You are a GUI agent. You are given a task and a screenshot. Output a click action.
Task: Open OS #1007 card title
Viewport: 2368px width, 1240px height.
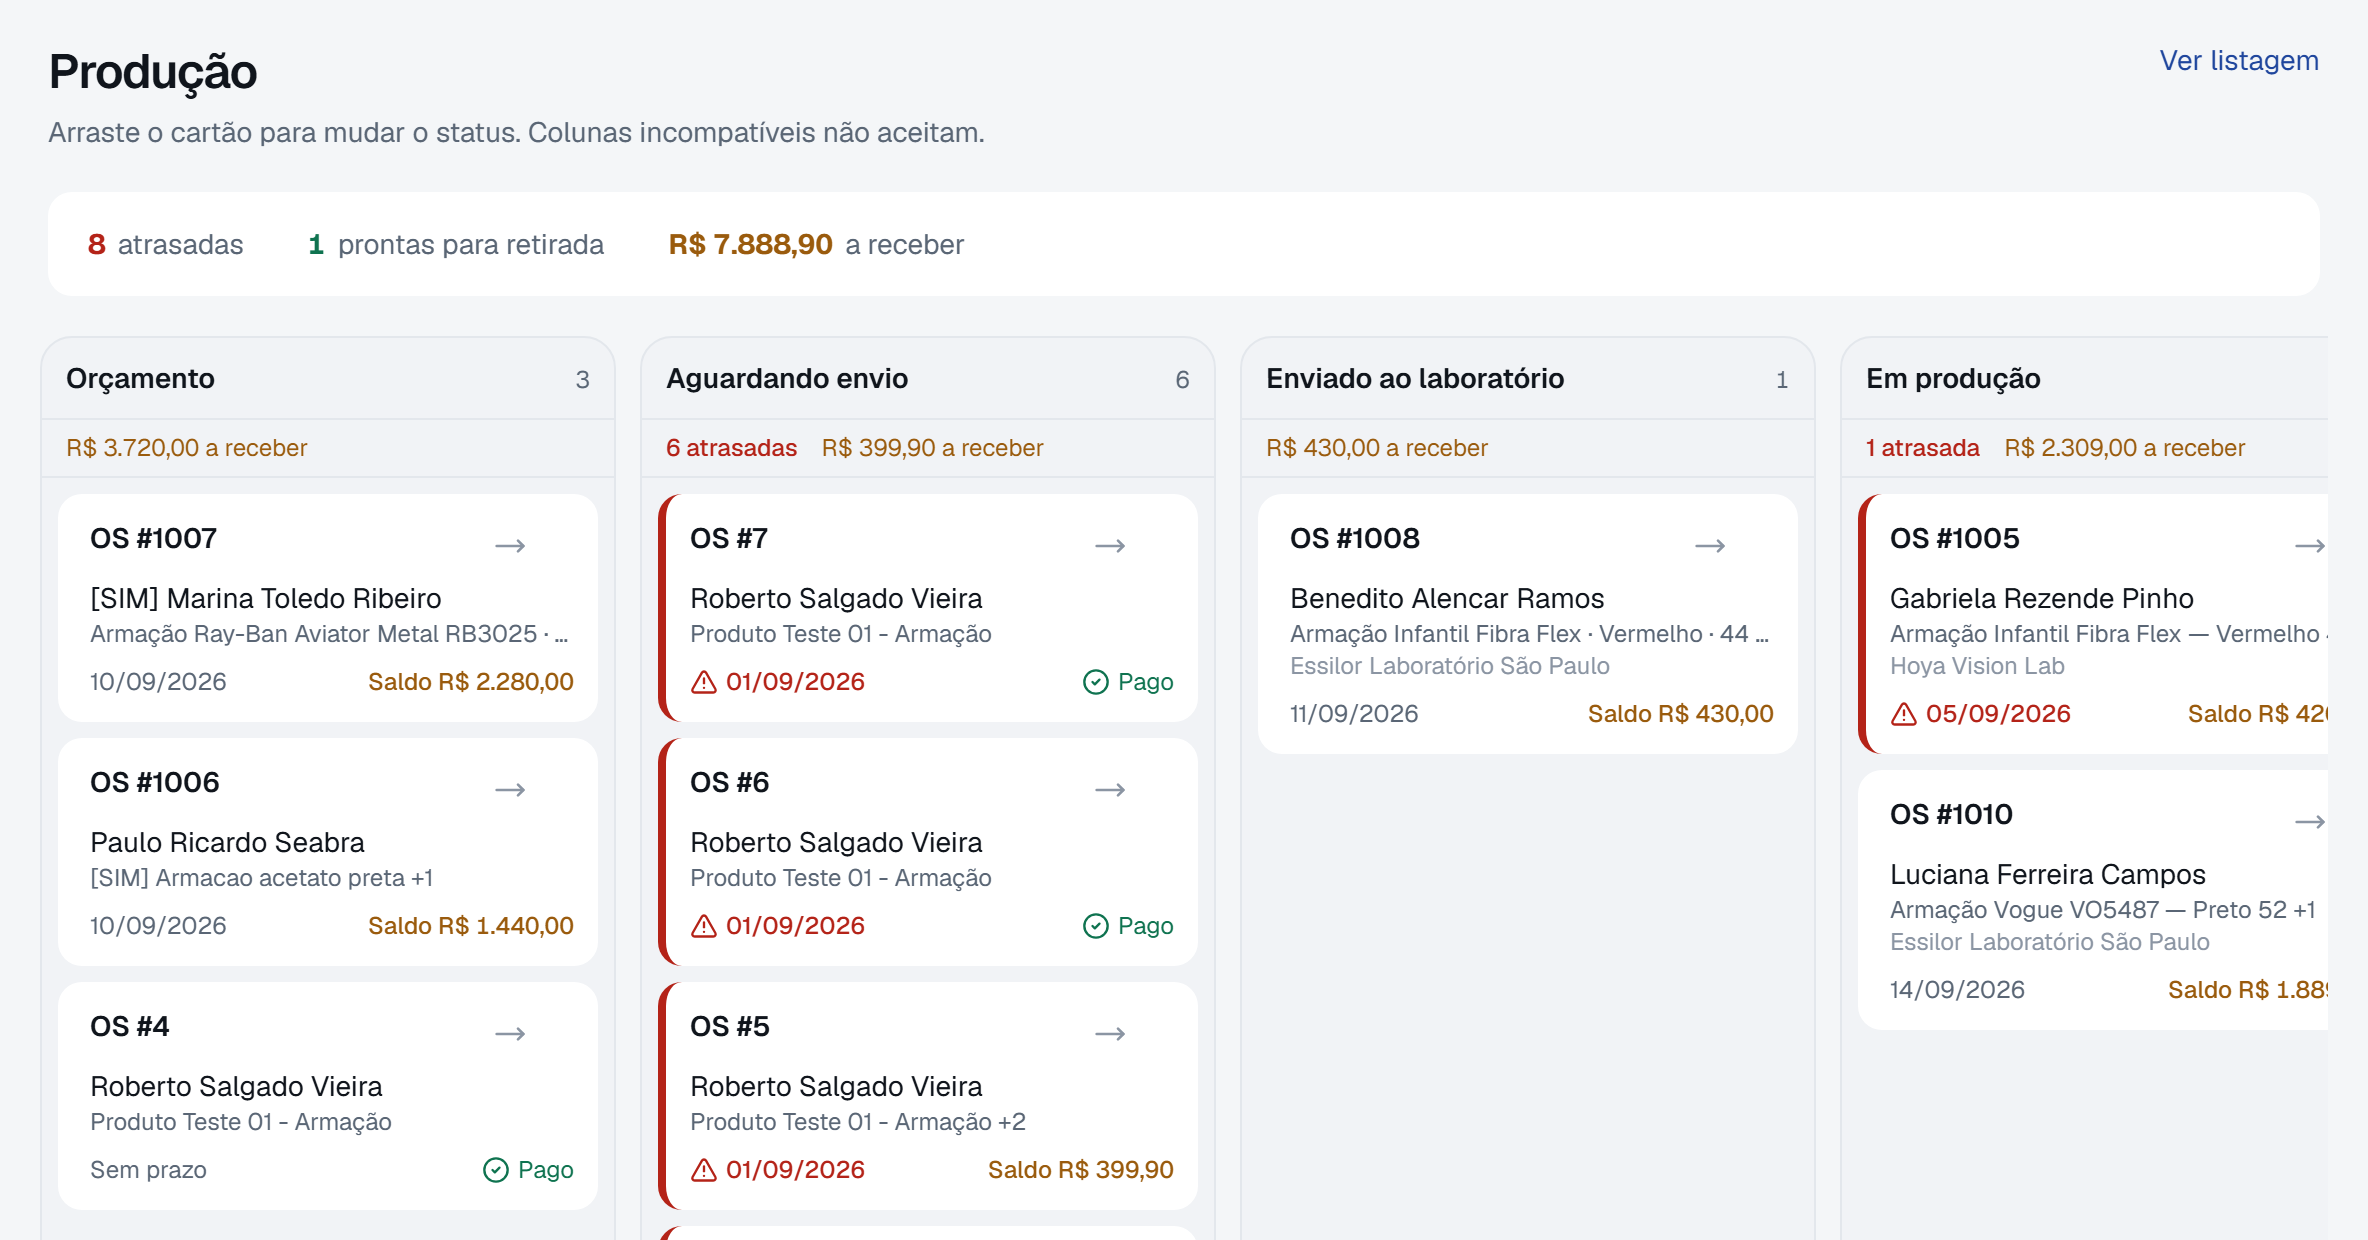154,538
